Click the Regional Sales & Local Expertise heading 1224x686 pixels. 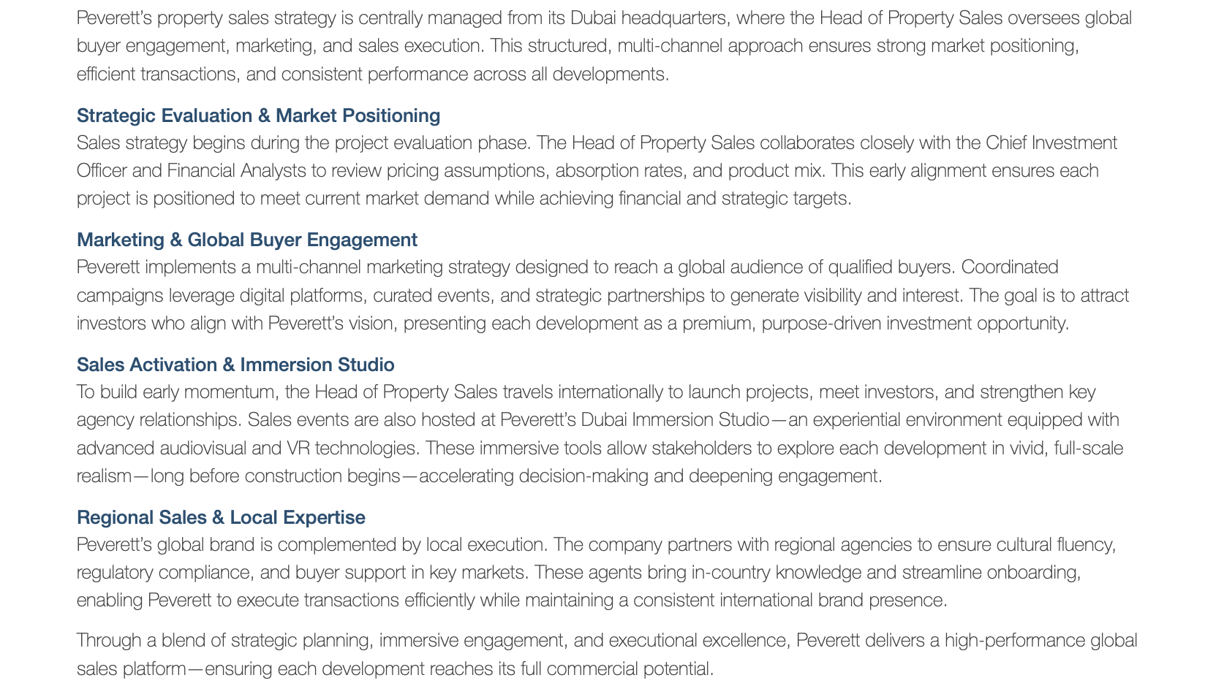pyautogui.click(x=221, y=517)
